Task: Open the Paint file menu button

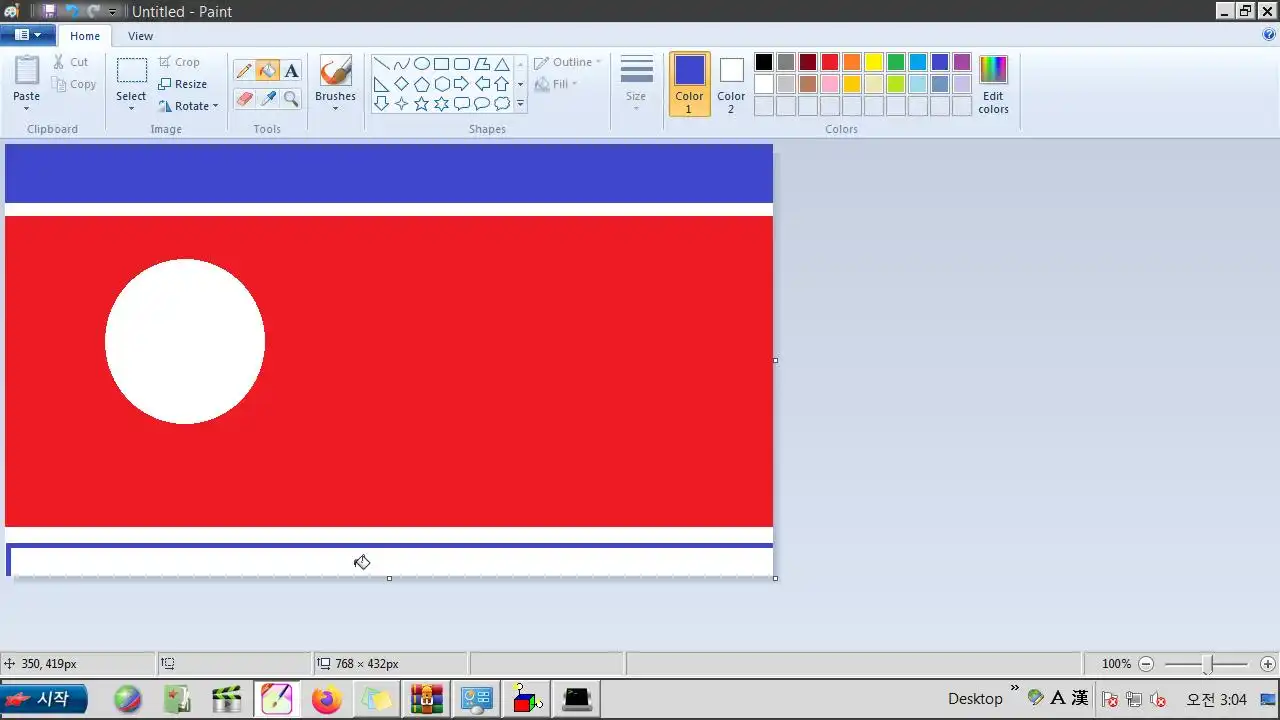Action: point(27,35)
